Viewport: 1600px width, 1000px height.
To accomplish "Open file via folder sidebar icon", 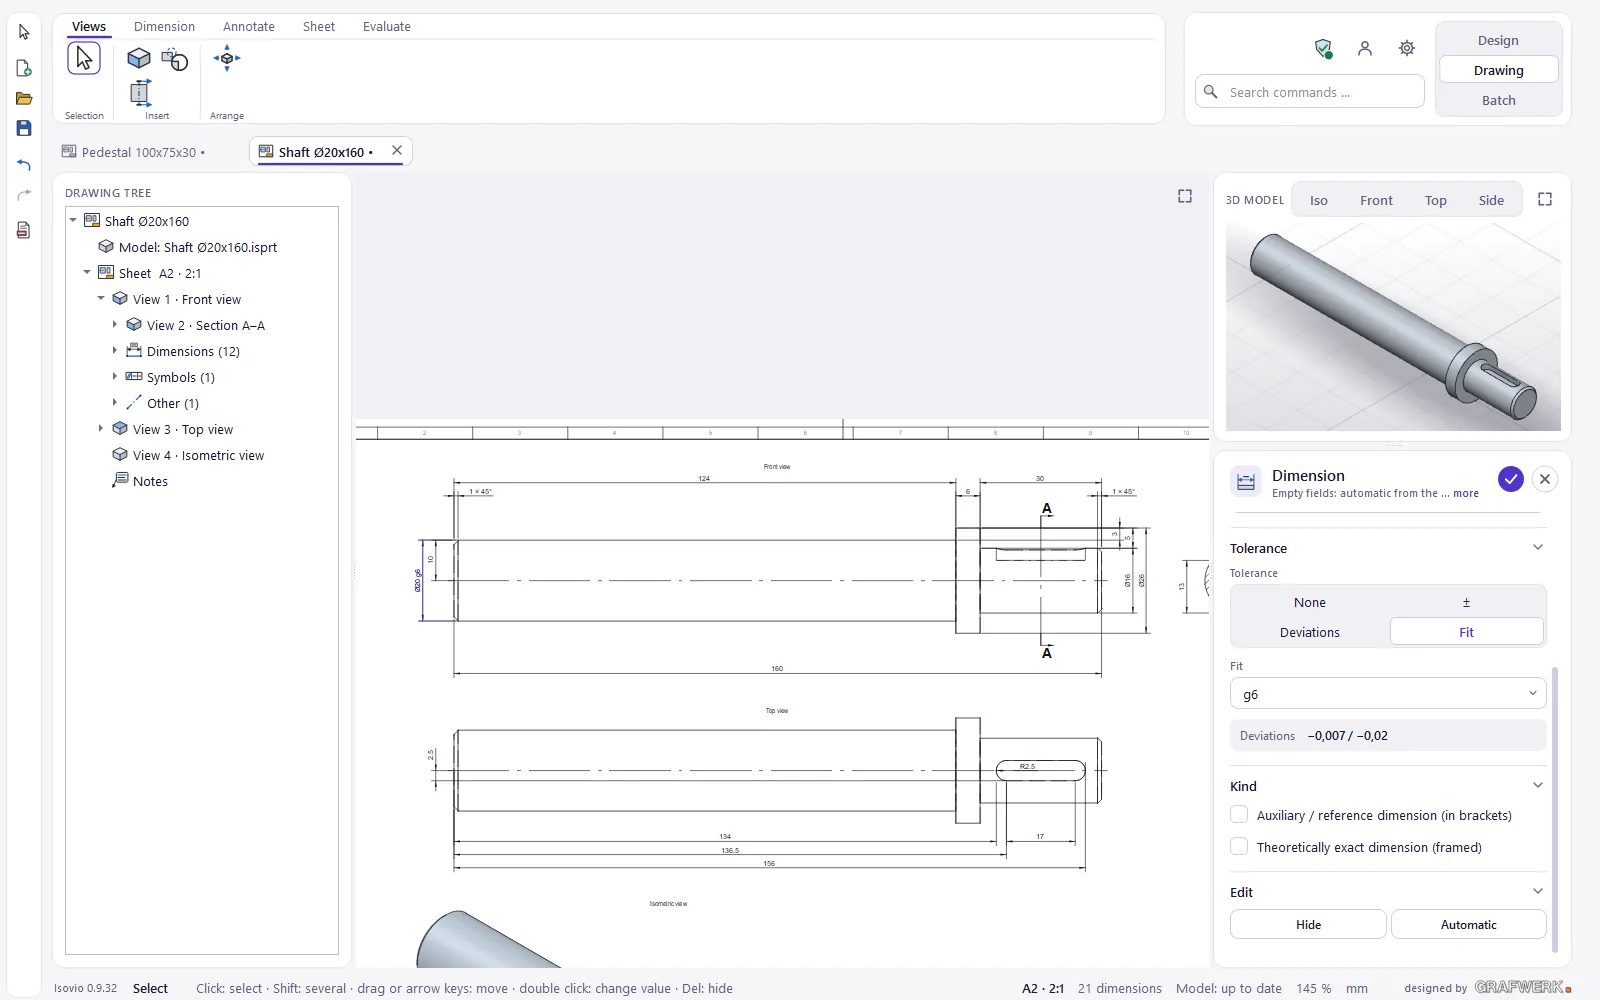I will click(x=24, y=98).
